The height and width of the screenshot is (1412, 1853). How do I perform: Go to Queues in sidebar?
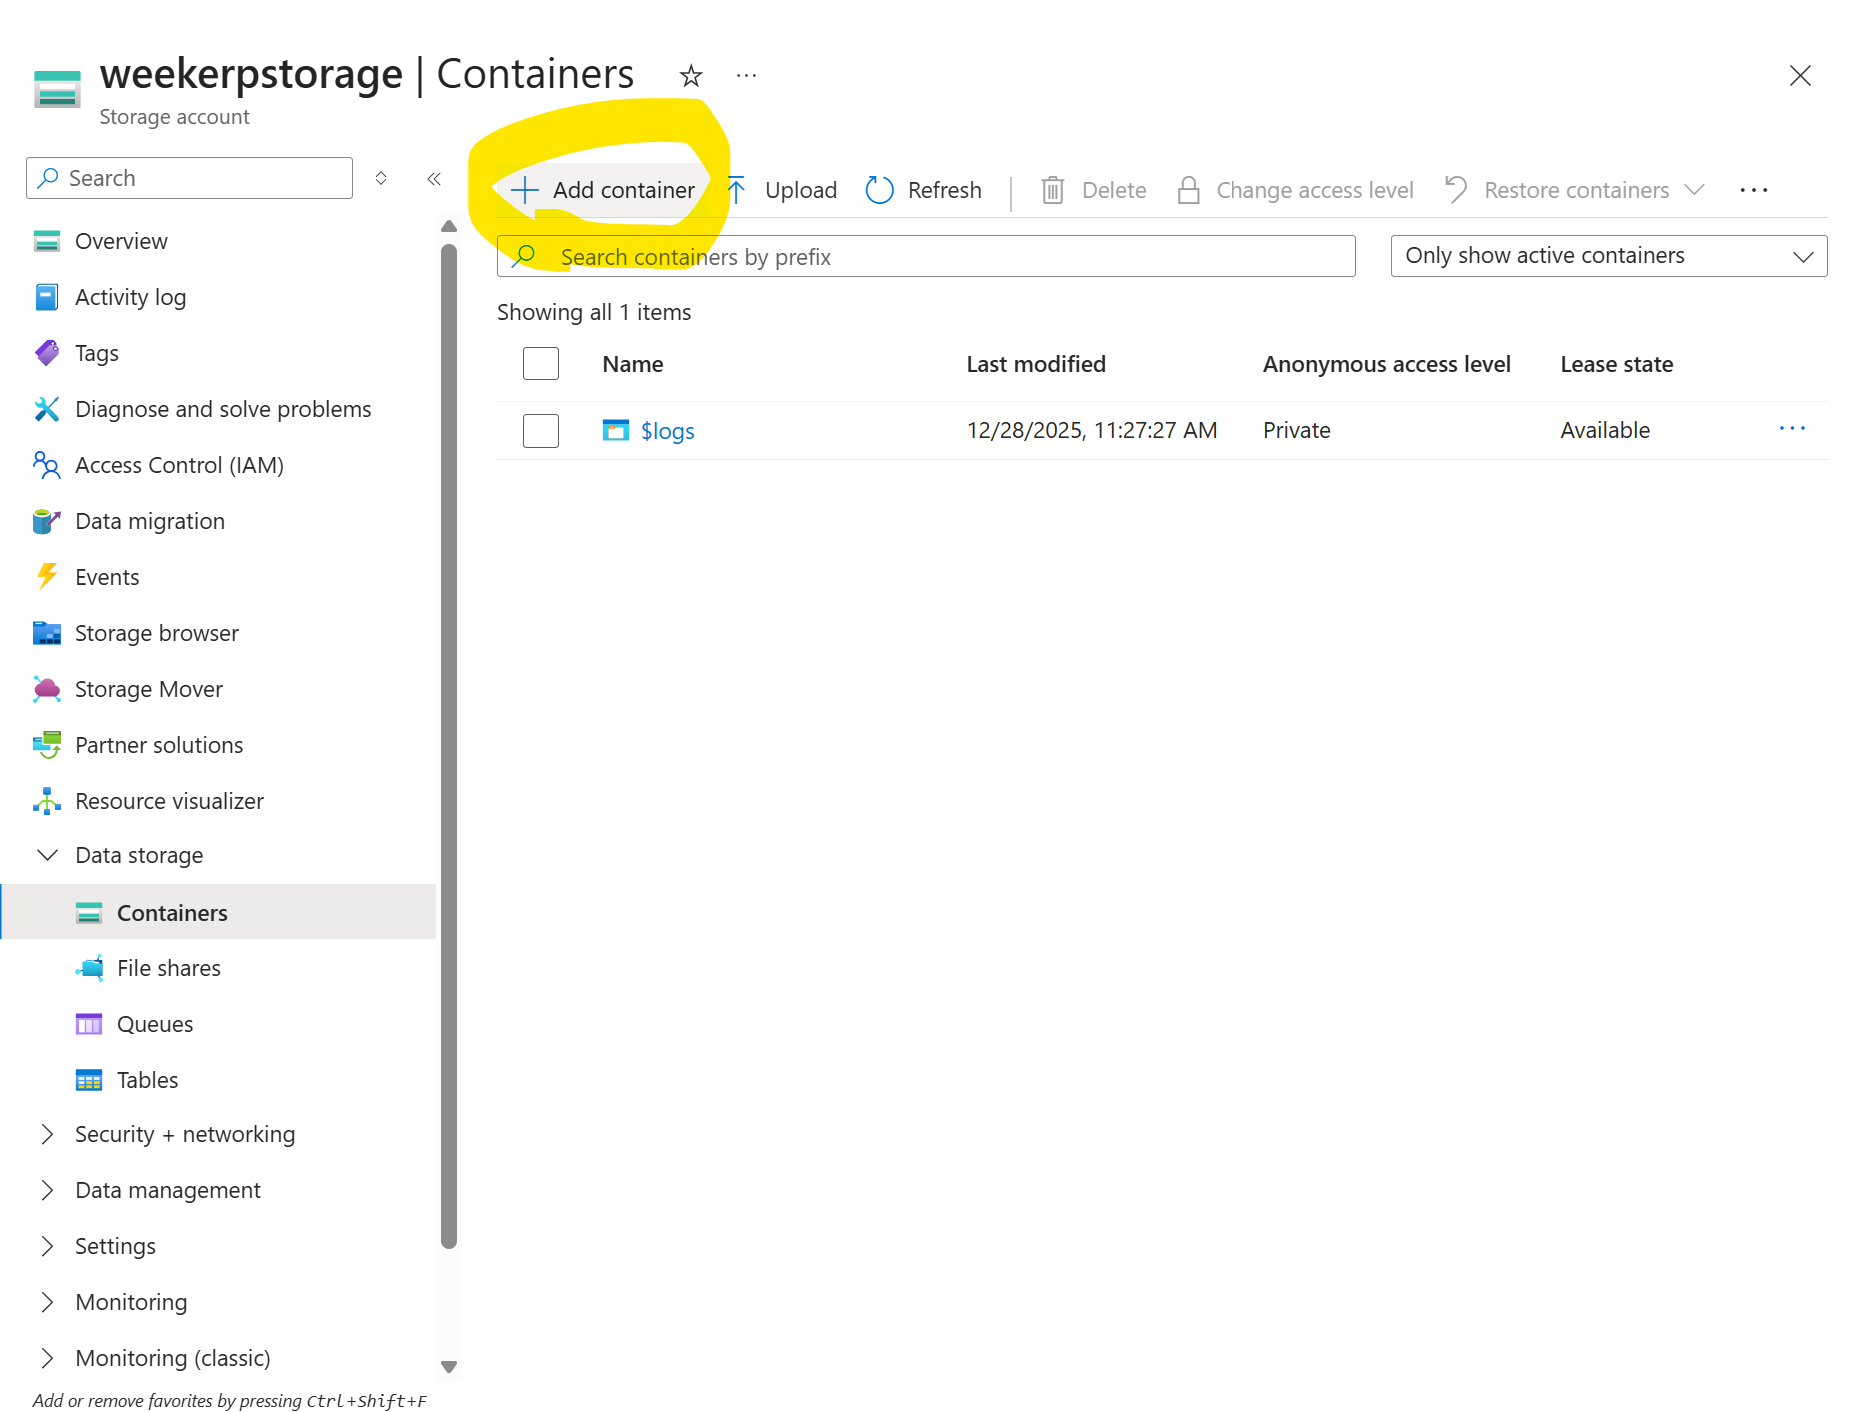(155, 1024)
